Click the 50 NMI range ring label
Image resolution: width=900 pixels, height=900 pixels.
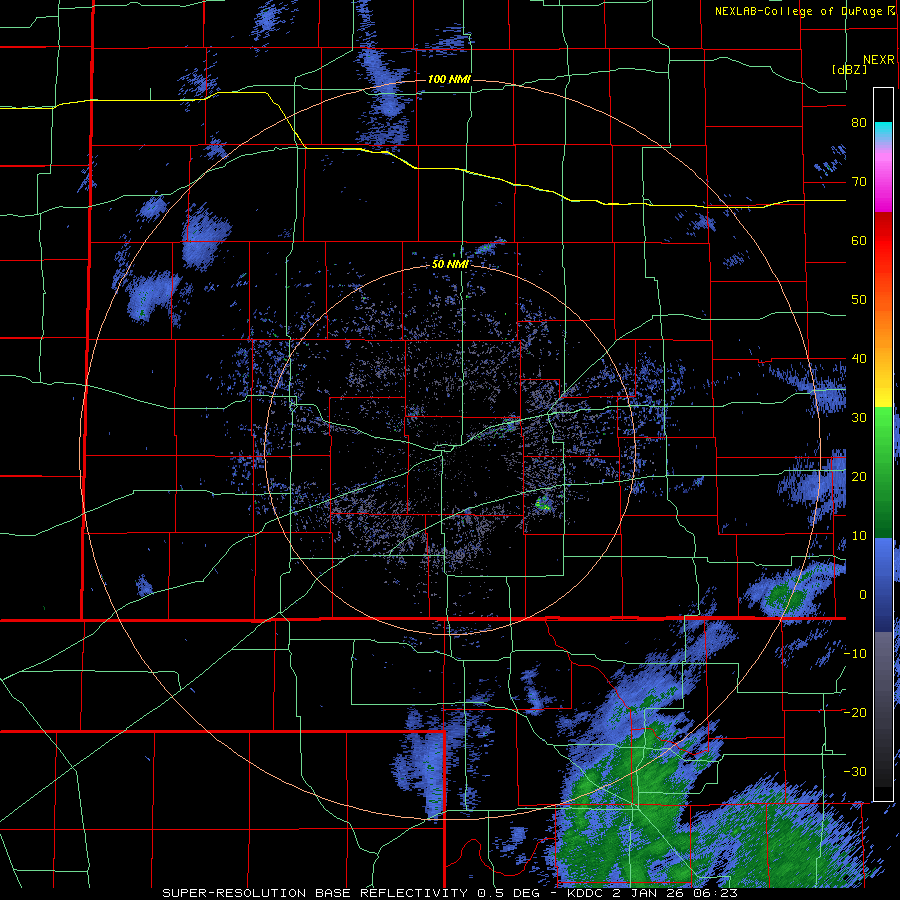451,265
